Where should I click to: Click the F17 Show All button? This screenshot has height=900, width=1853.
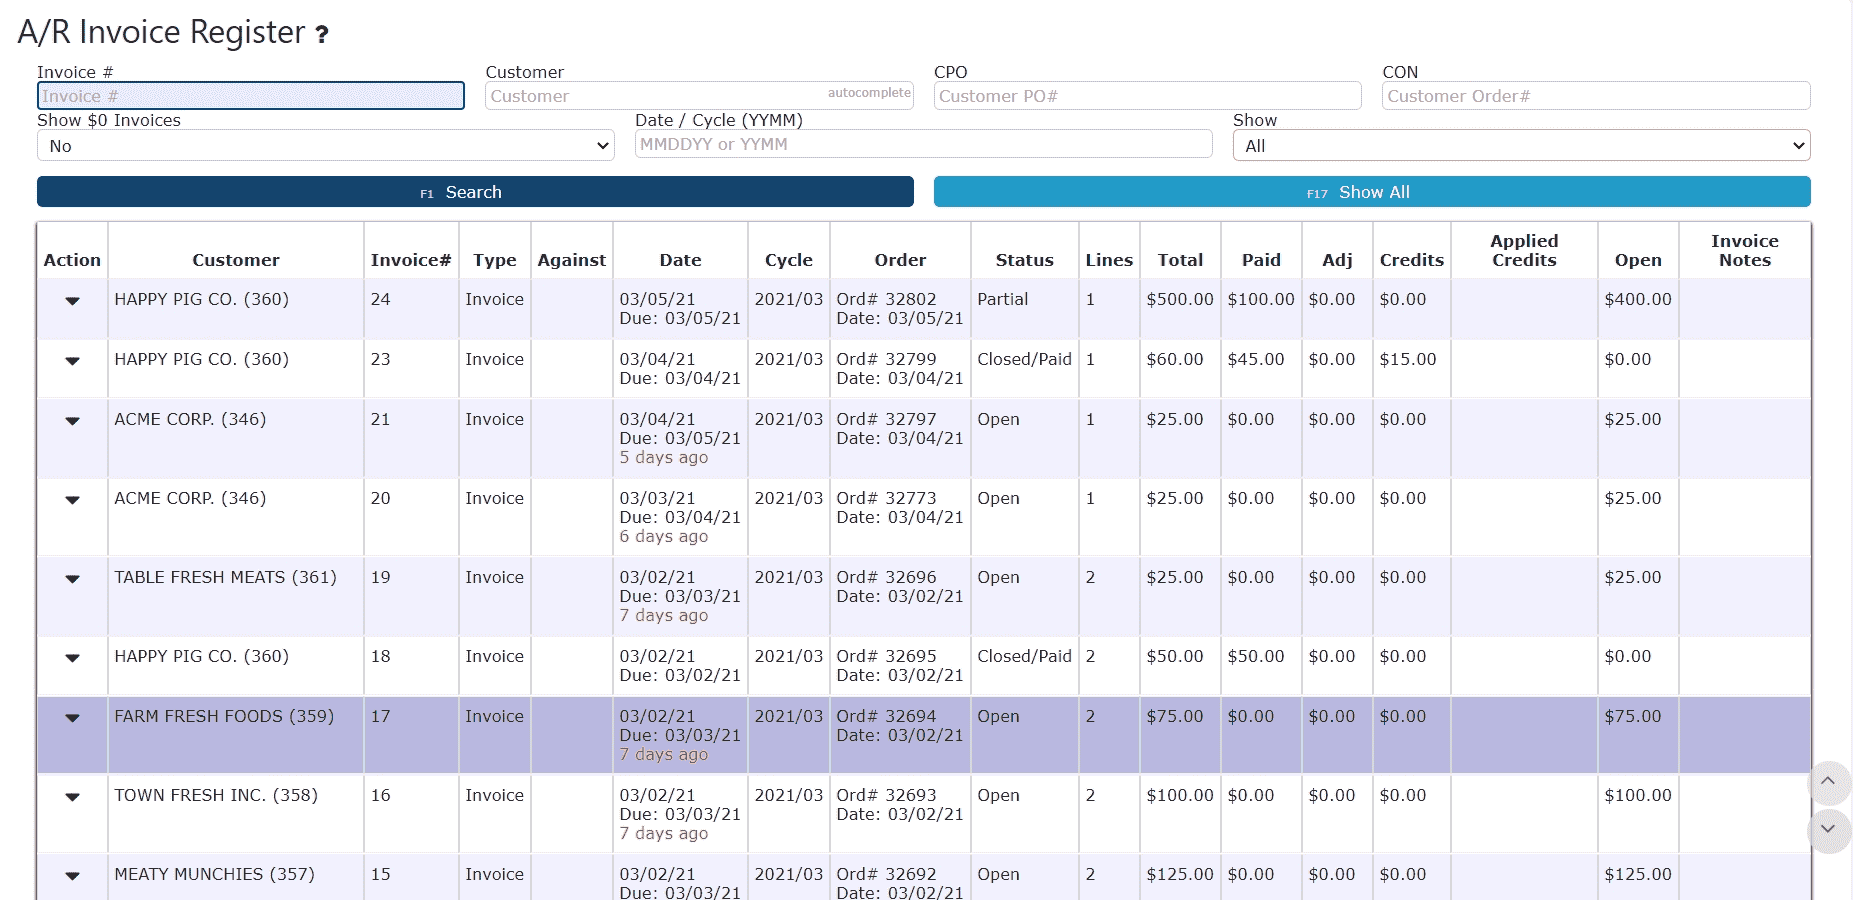(x=1372, y=192)
